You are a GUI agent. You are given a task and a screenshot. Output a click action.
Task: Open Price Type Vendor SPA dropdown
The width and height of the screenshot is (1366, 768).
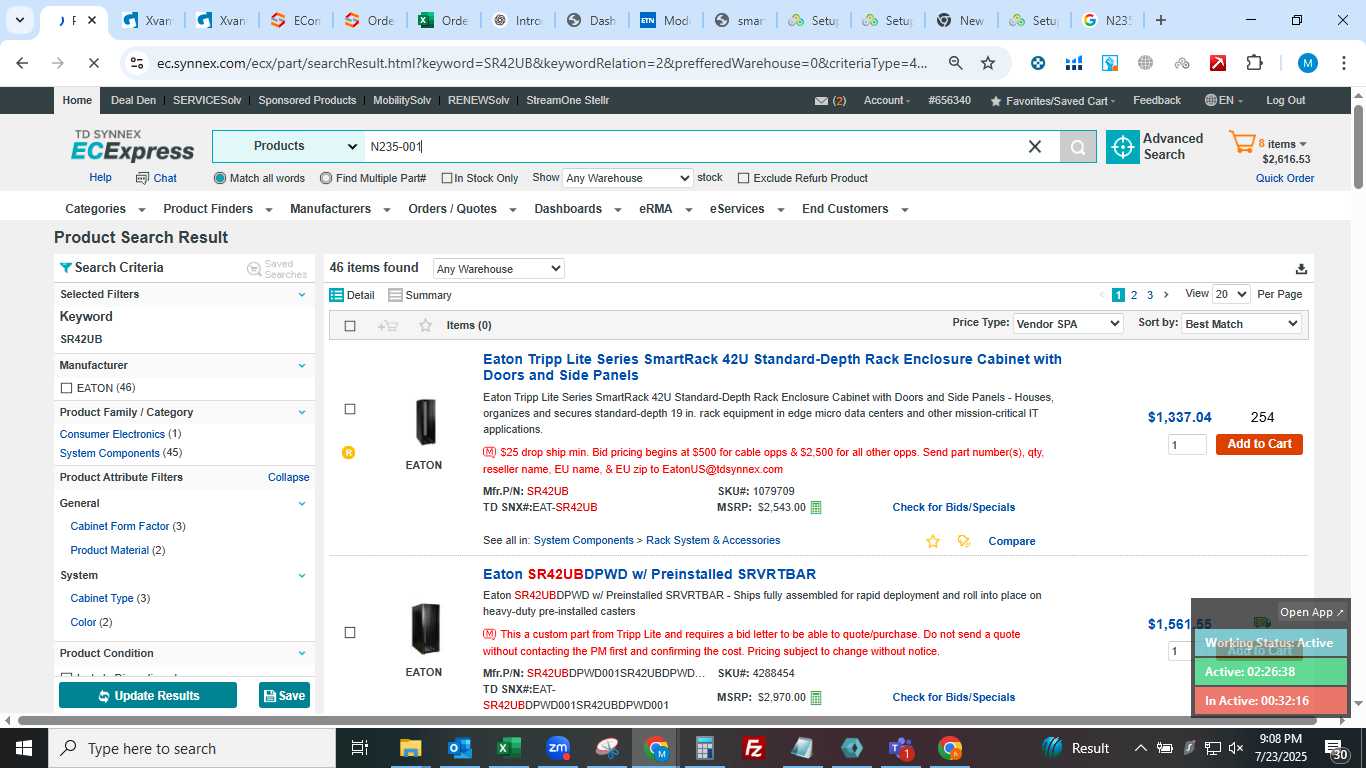pyautogui.click(x=1067, y=324)
